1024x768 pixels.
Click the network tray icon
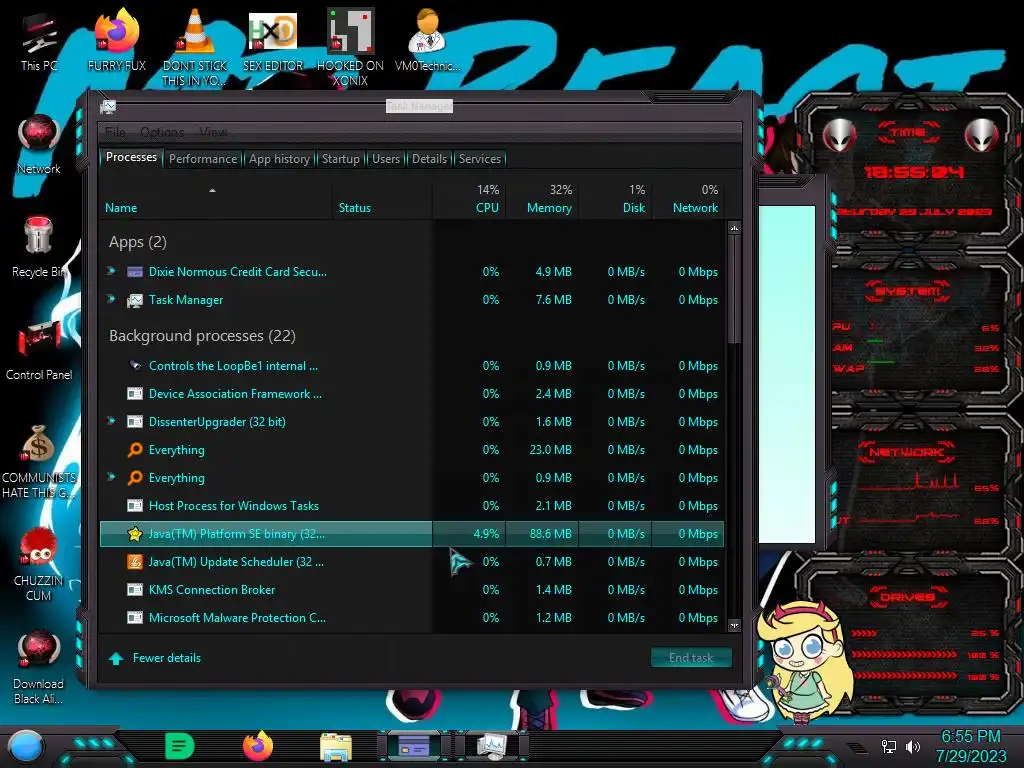pos(889,746)
